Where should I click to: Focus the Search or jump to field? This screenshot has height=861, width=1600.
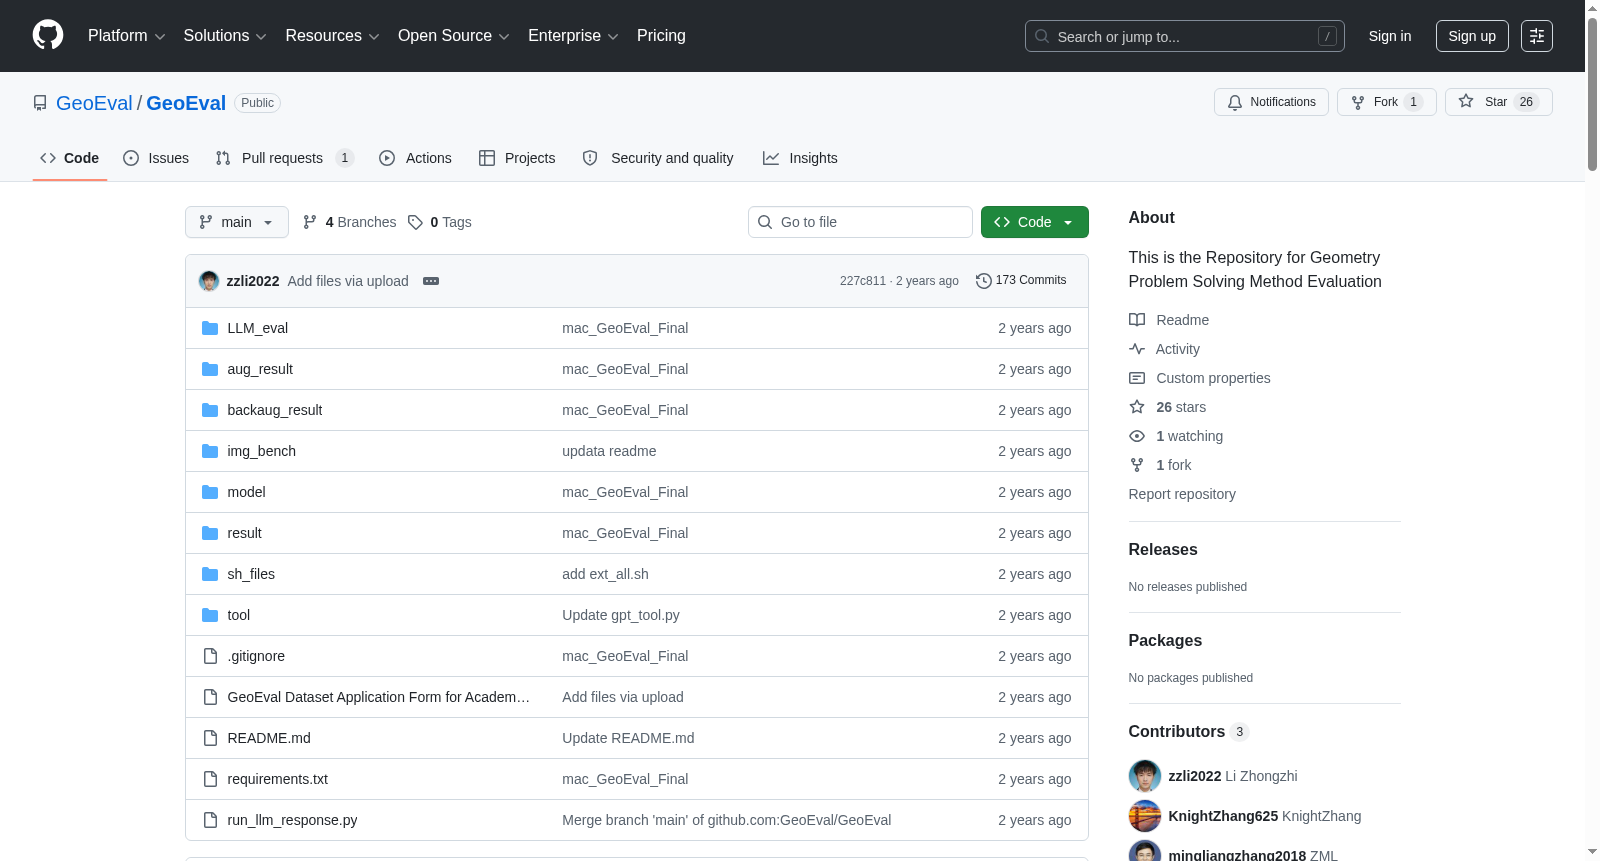1185,36
